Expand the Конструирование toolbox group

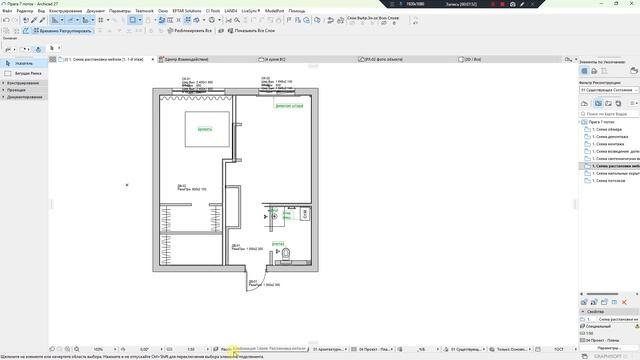[24, 83]
